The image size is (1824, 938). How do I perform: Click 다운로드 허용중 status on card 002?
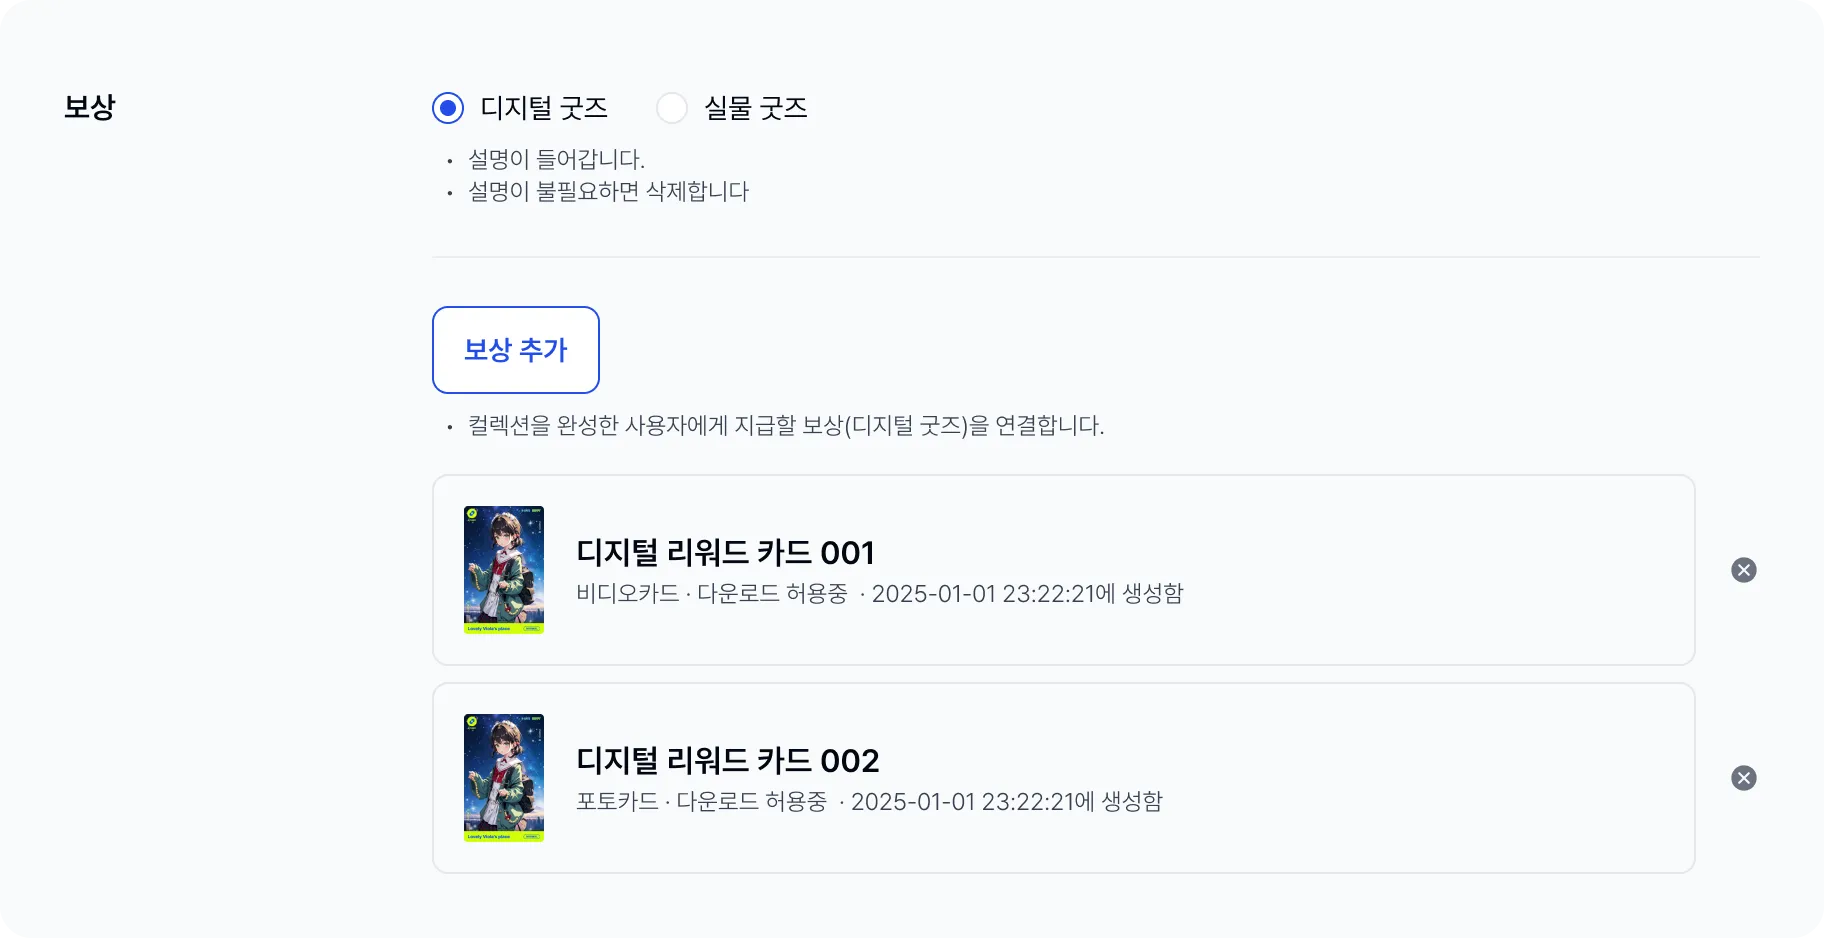point(752,801)
